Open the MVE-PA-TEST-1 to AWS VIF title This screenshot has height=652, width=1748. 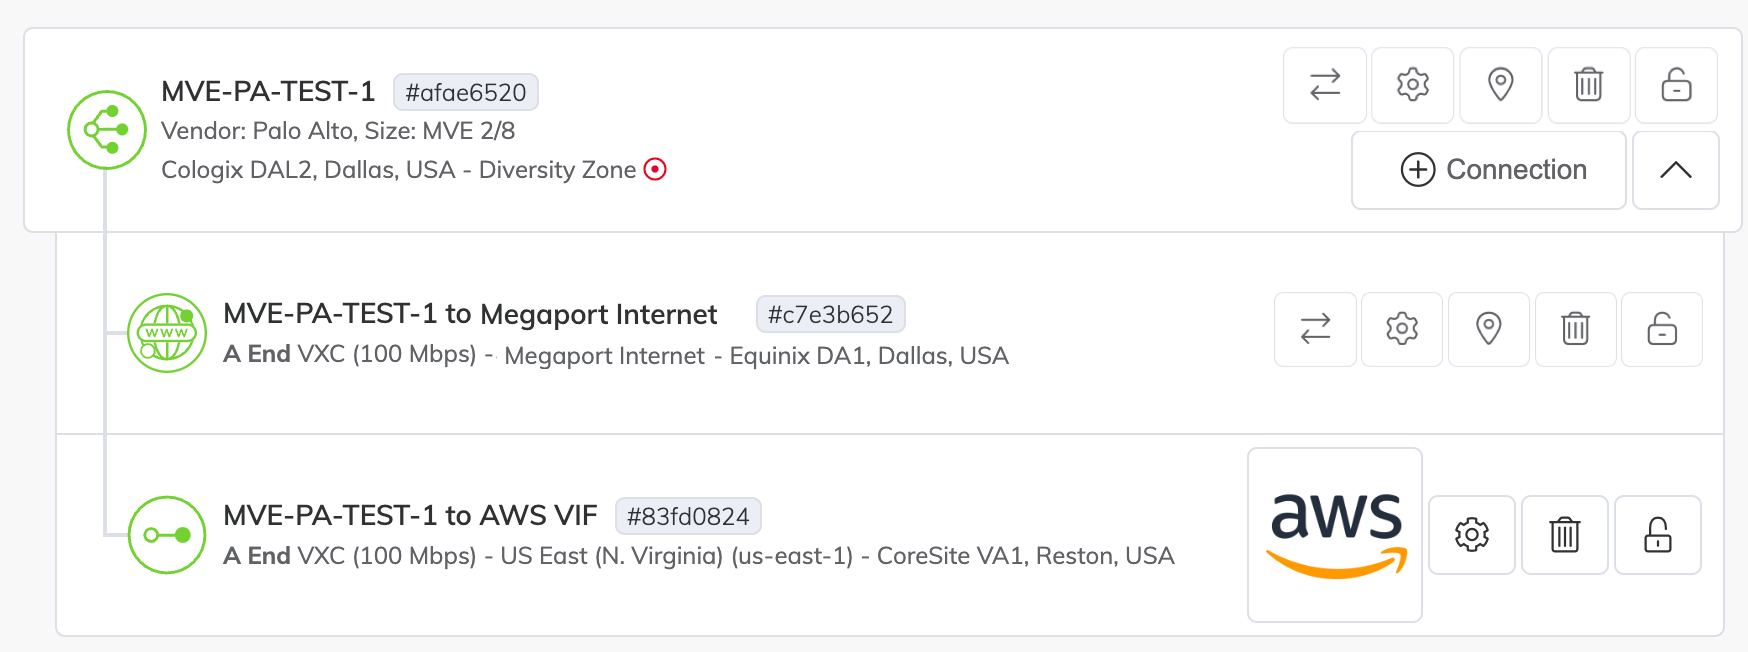pyautogui.click(x=410, y=515)
